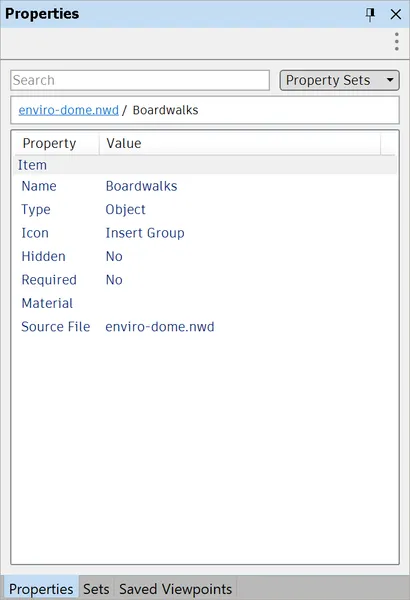Select the Icon property row
This screenshot has height=600, width=410.
[x=205, y=233]
